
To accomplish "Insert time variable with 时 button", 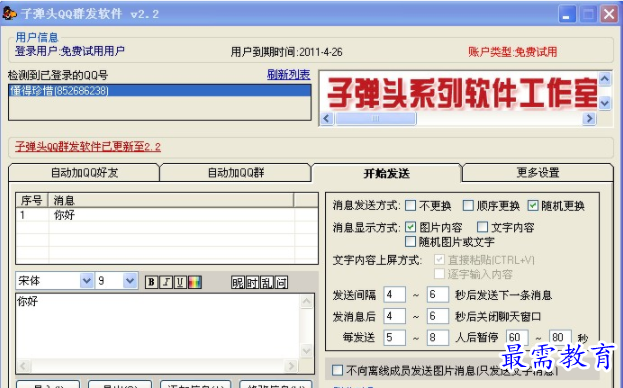I will [x=252, y=282].
